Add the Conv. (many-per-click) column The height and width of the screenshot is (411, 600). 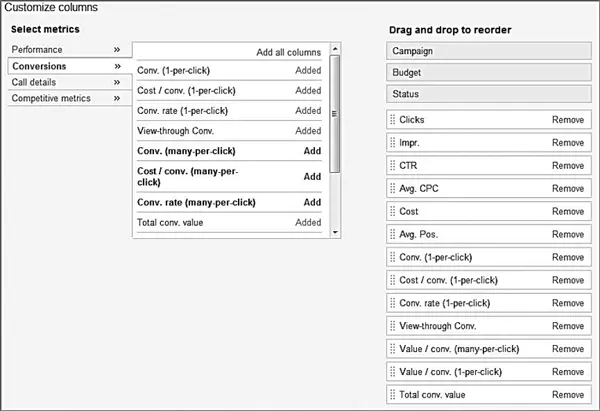pos(312,151)
